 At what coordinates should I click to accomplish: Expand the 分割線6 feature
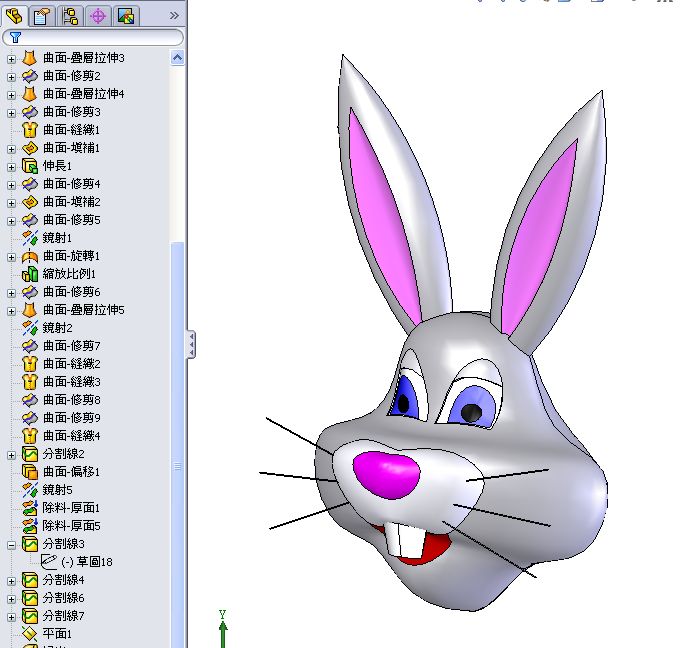click(x=11, y=599)
